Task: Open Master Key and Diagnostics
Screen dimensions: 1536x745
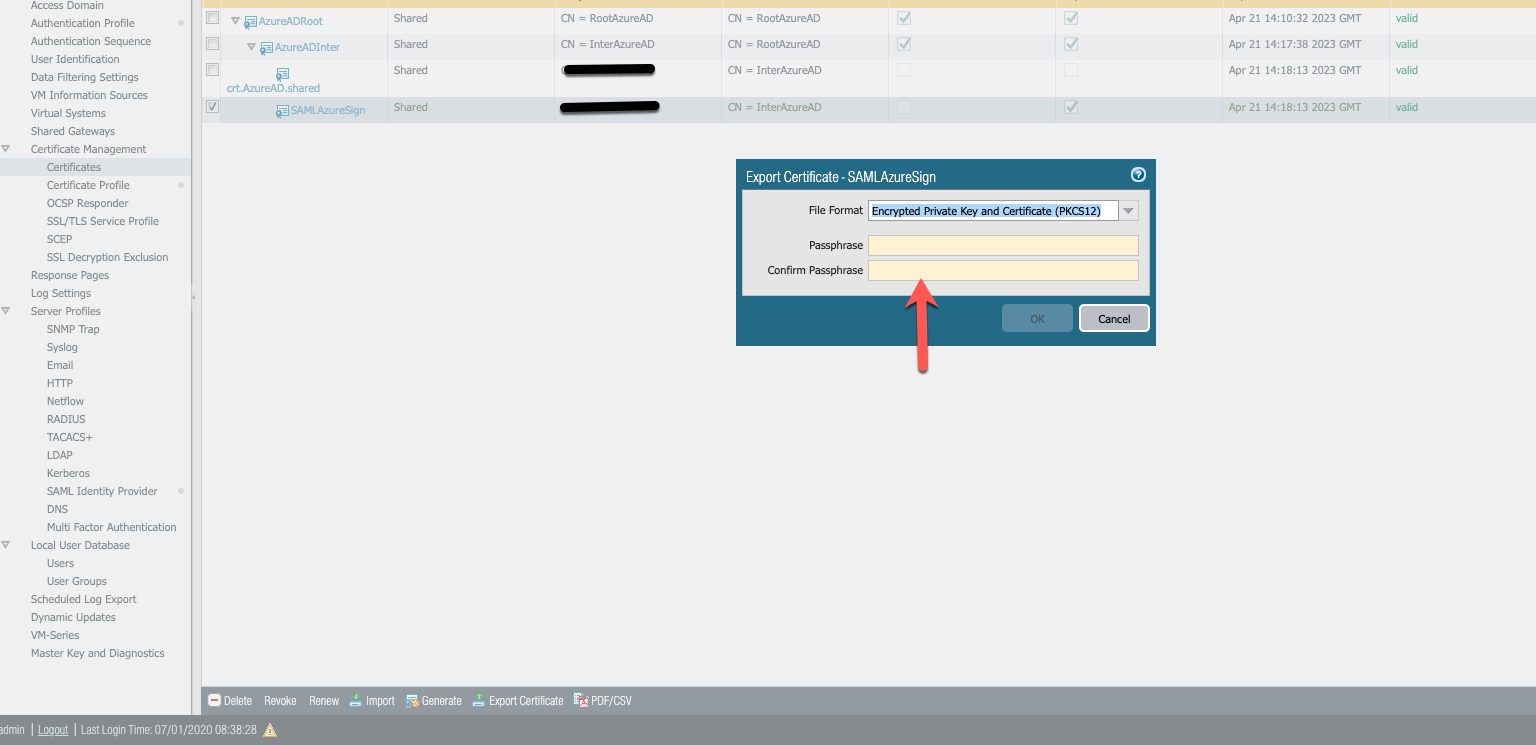Action: coord(97,653)
